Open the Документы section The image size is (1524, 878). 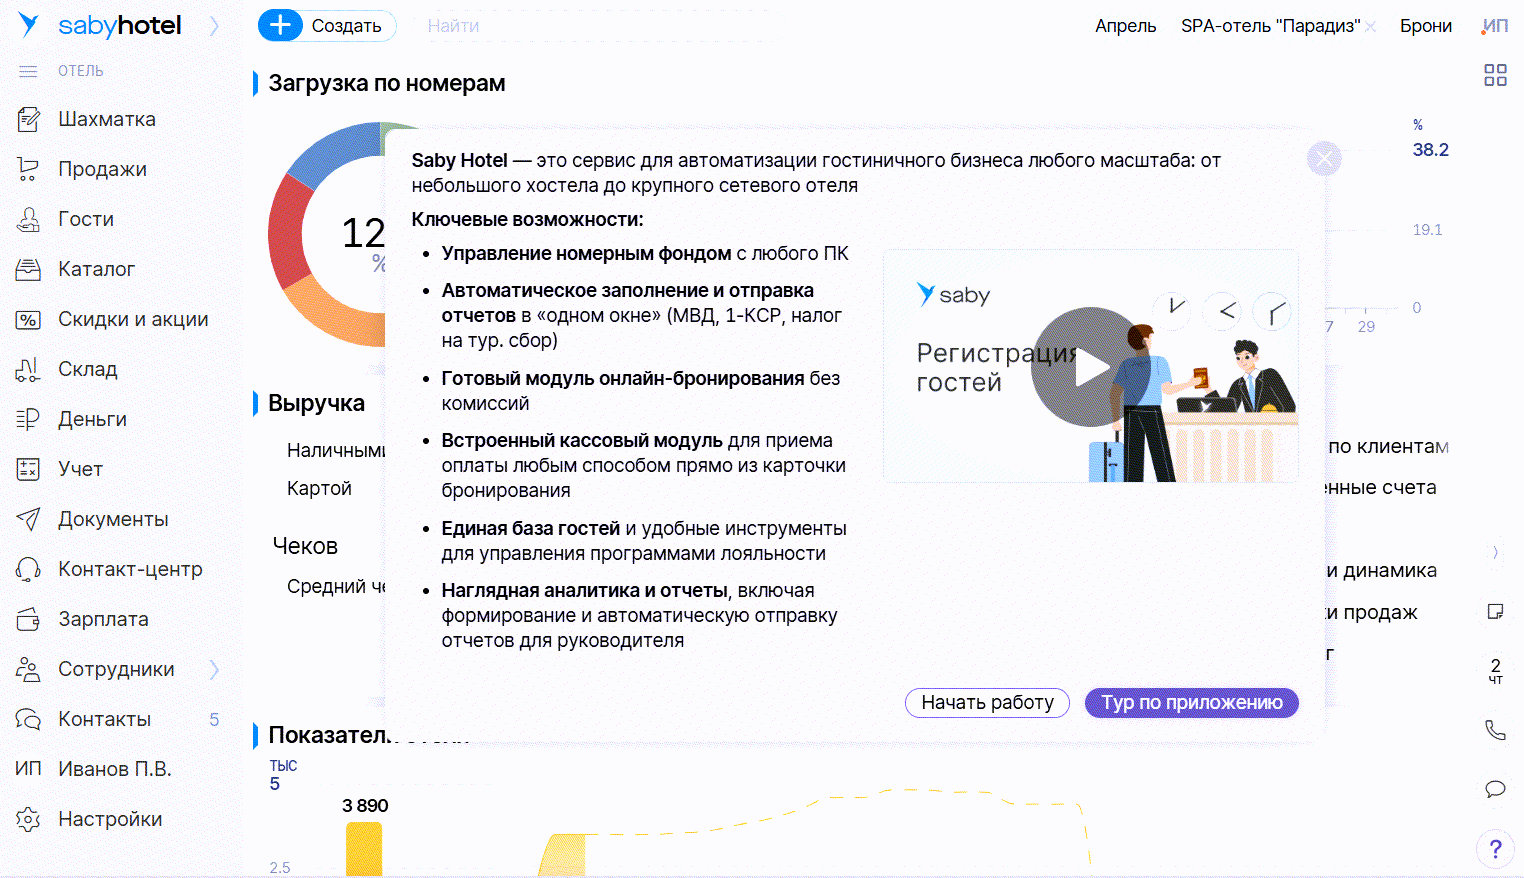(x=113, y=519)
